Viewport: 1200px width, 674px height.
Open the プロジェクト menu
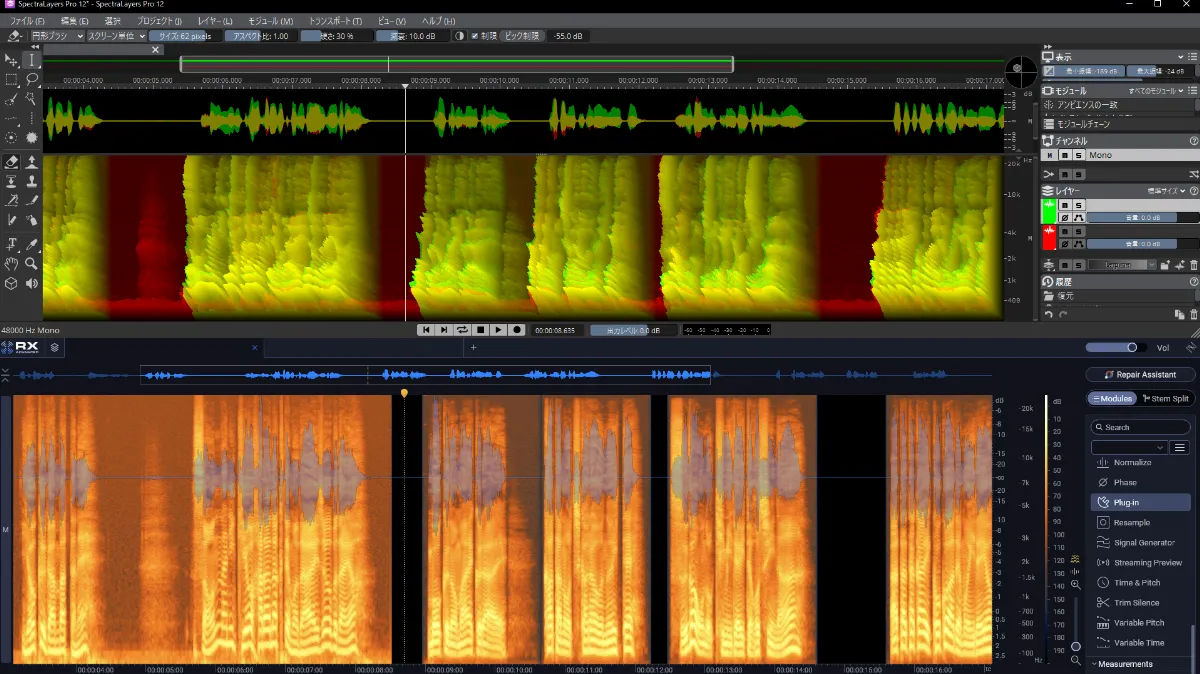(159, 21)
